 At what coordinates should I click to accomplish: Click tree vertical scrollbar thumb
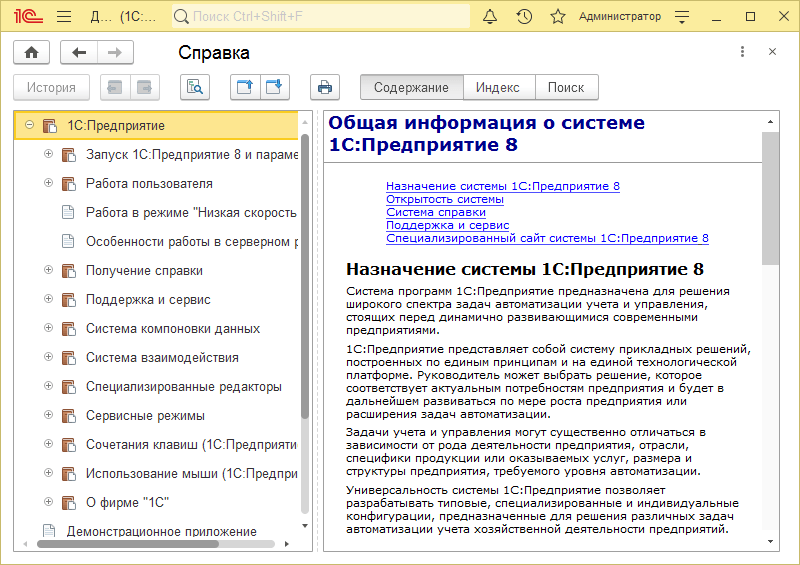click(305, 276)
